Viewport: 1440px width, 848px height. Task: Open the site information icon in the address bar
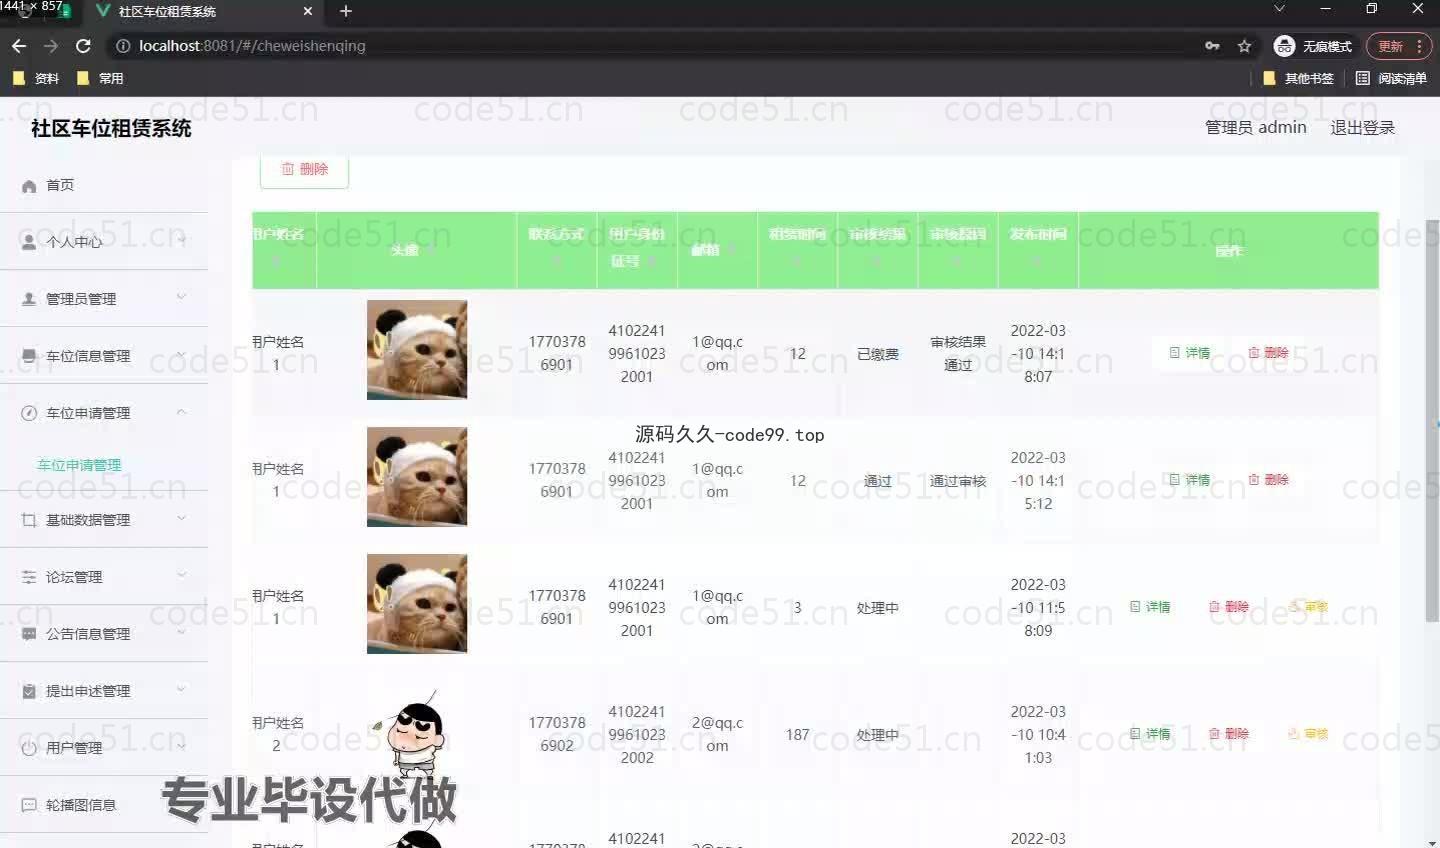tap(123, 46)
